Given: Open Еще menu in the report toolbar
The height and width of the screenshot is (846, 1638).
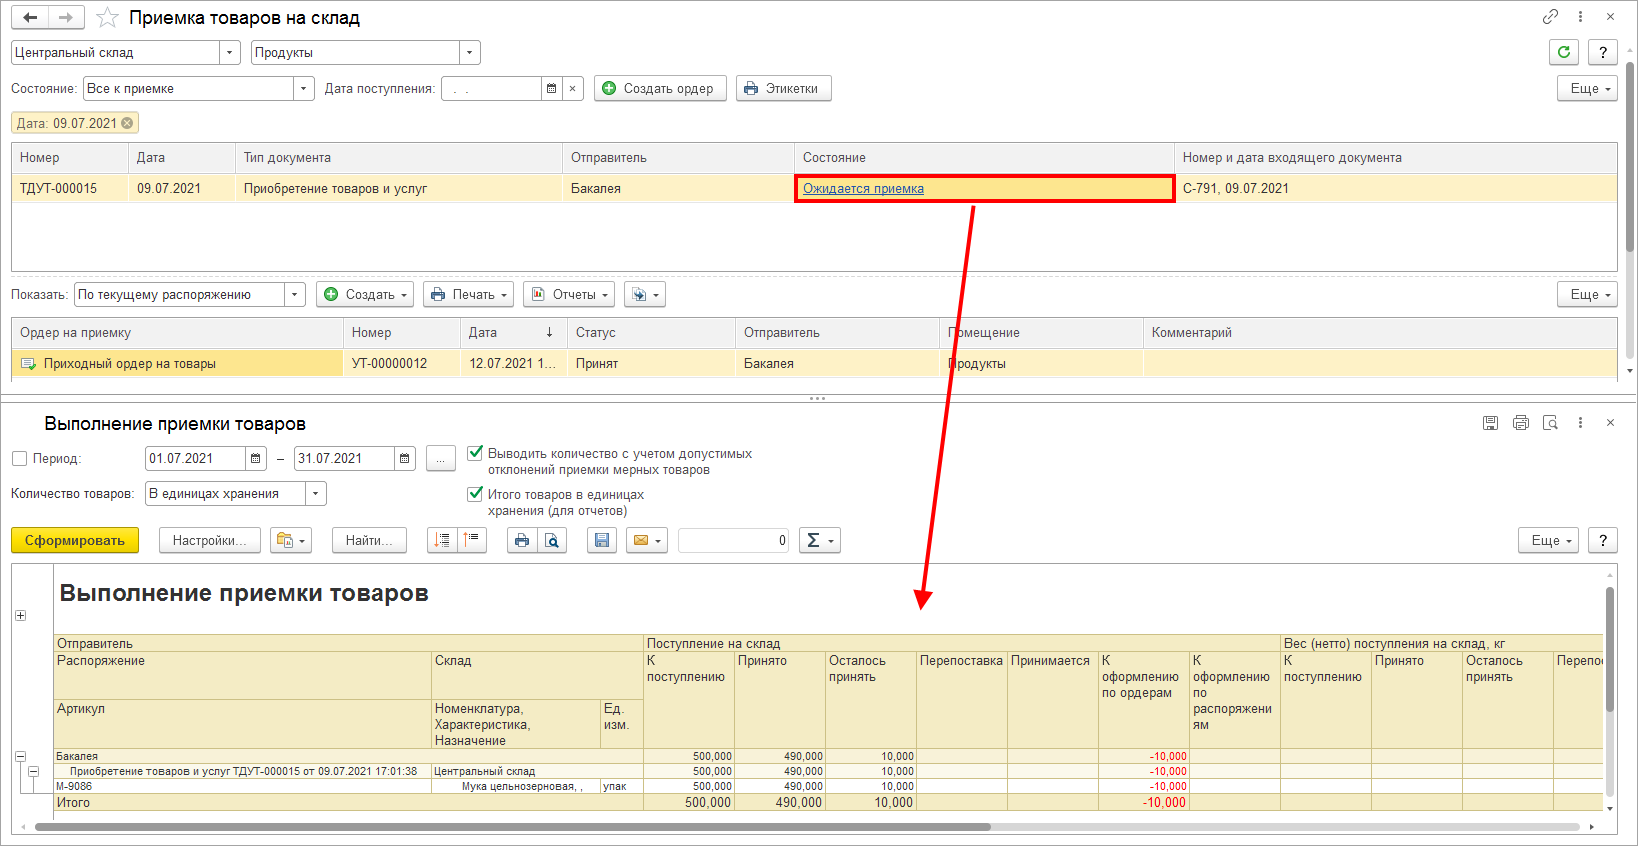Looking at the screenshot, I should pyautogui.click(x=1548, y=540).
